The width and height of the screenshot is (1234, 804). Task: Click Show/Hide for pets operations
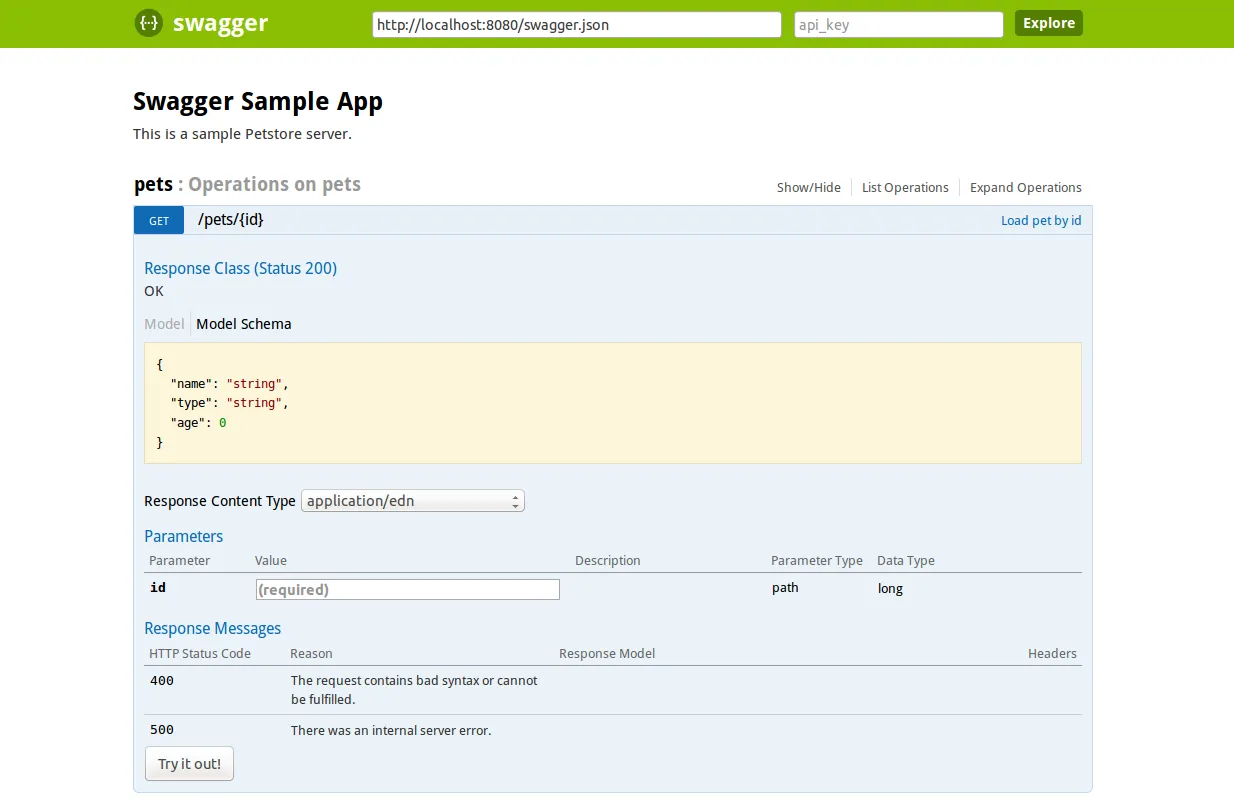[808, 188]
